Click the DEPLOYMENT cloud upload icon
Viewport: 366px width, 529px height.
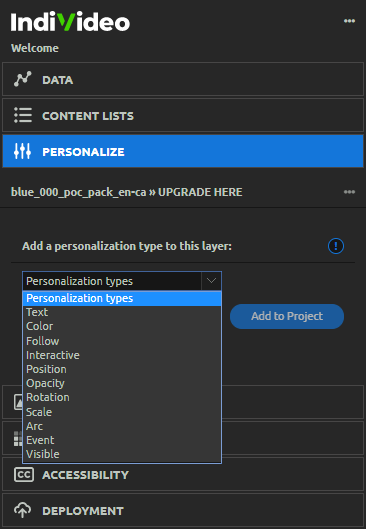click(22, 510)
